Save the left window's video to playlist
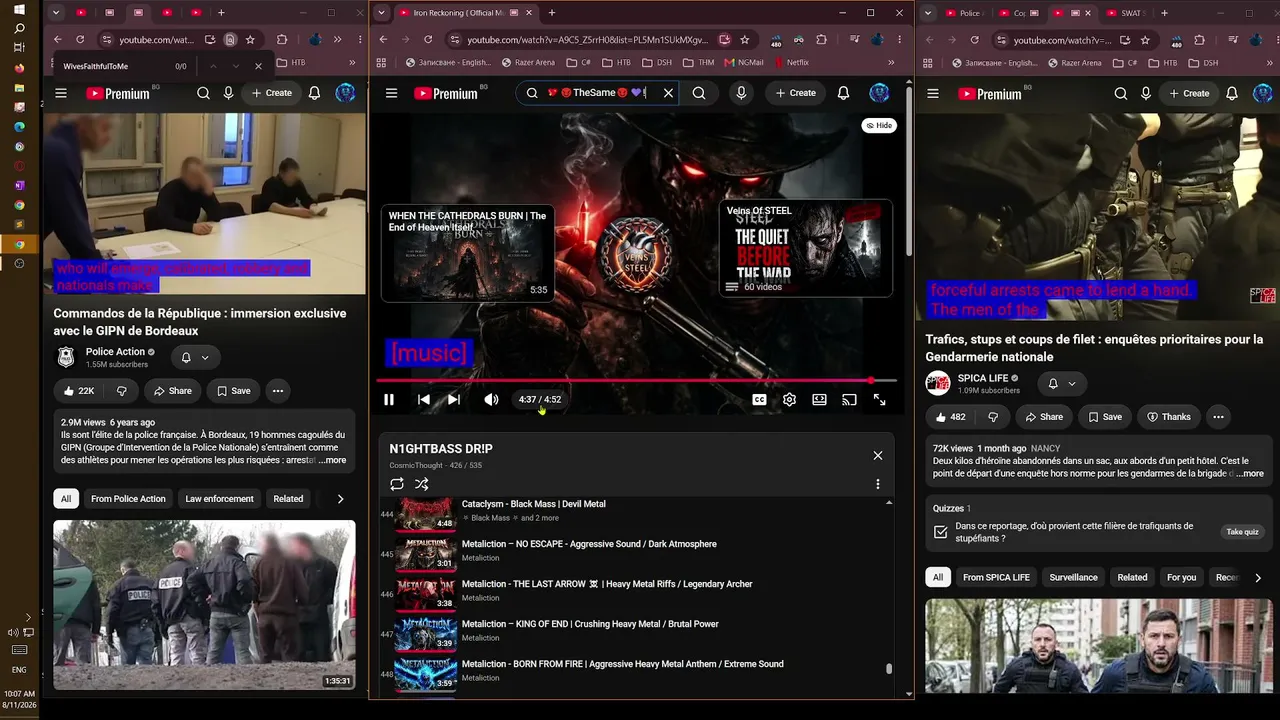 pos(233,391)
